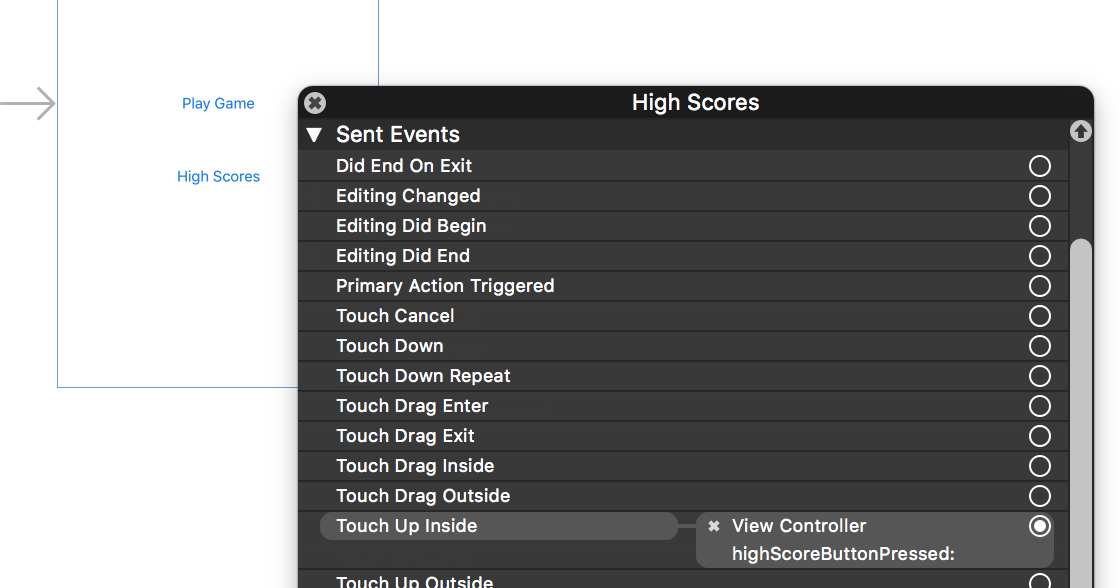This screenshot has height=588, width=1120.
Task: Remove the View Controller connection with x icon
Action: (714, 526)
